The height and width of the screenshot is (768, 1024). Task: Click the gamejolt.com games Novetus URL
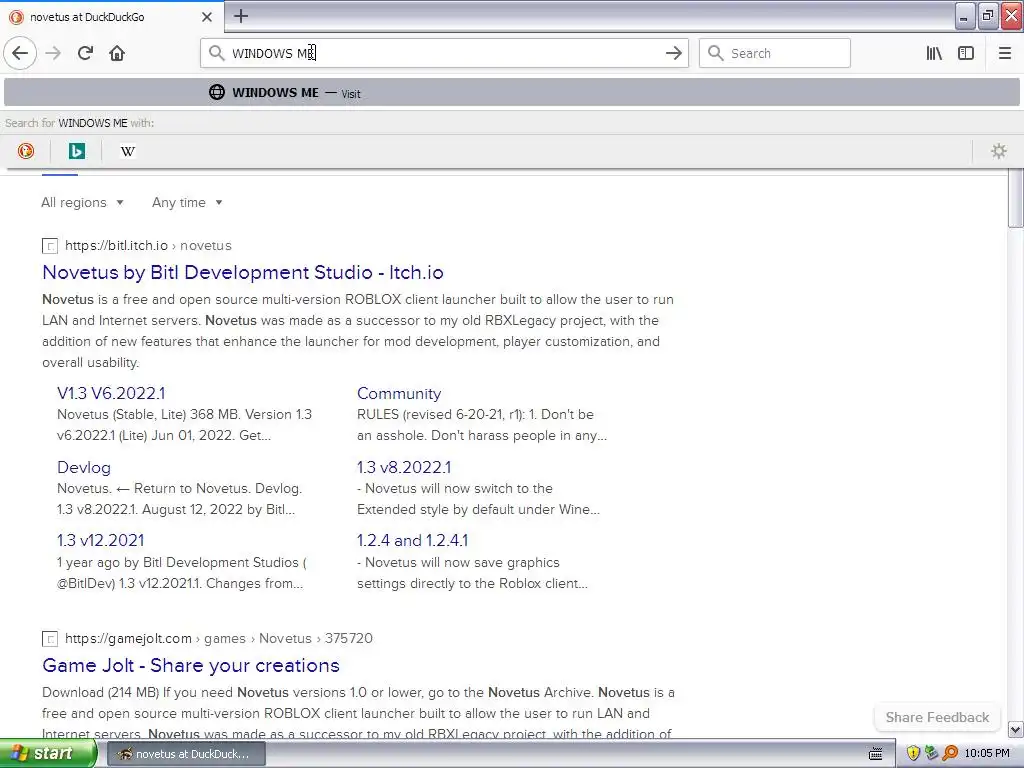(x=219, y=638)
